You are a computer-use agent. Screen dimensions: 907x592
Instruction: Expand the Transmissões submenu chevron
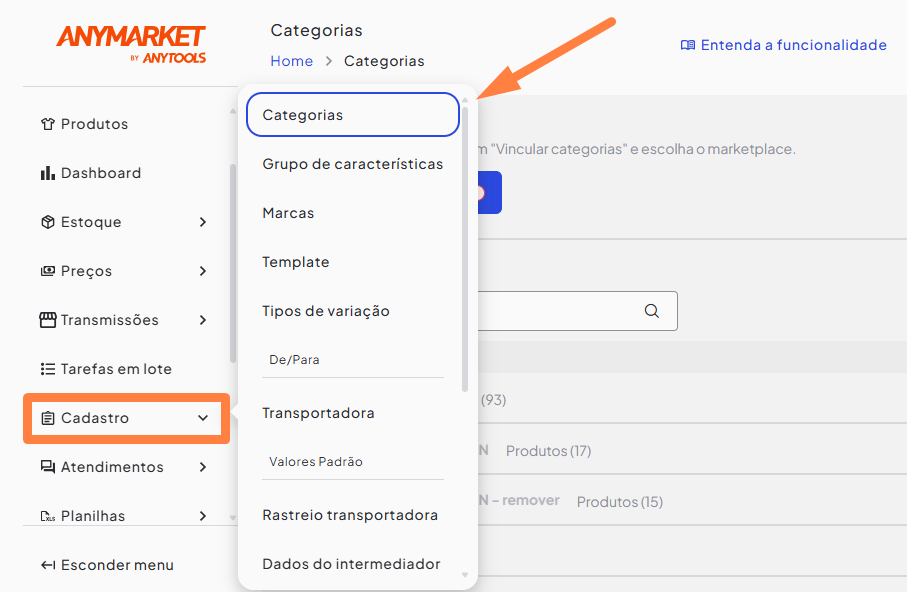coord(203,320)
